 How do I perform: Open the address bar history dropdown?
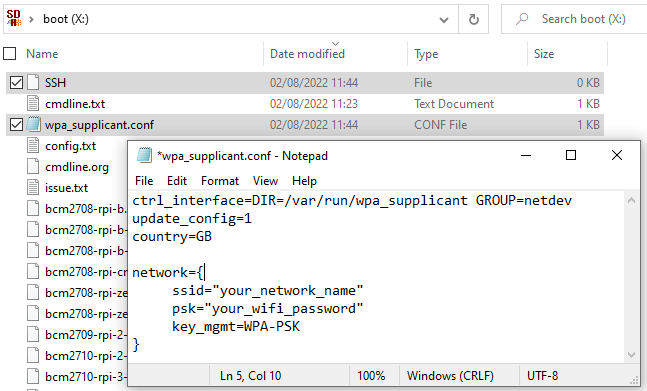tap(444, 19)
